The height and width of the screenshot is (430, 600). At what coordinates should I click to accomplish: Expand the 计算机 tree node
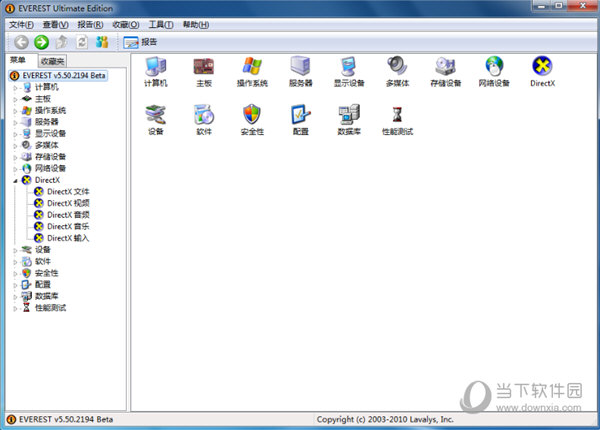click(15, 88)
